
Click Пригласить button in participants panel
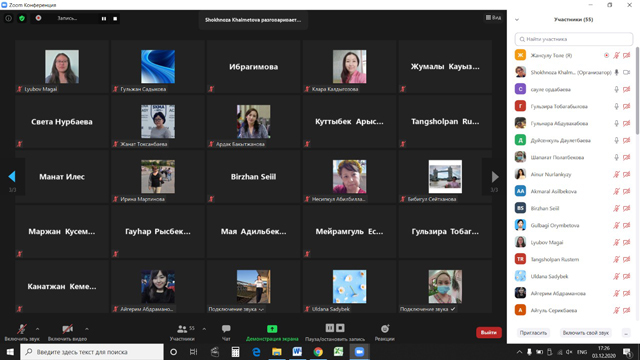coord(533,333)
